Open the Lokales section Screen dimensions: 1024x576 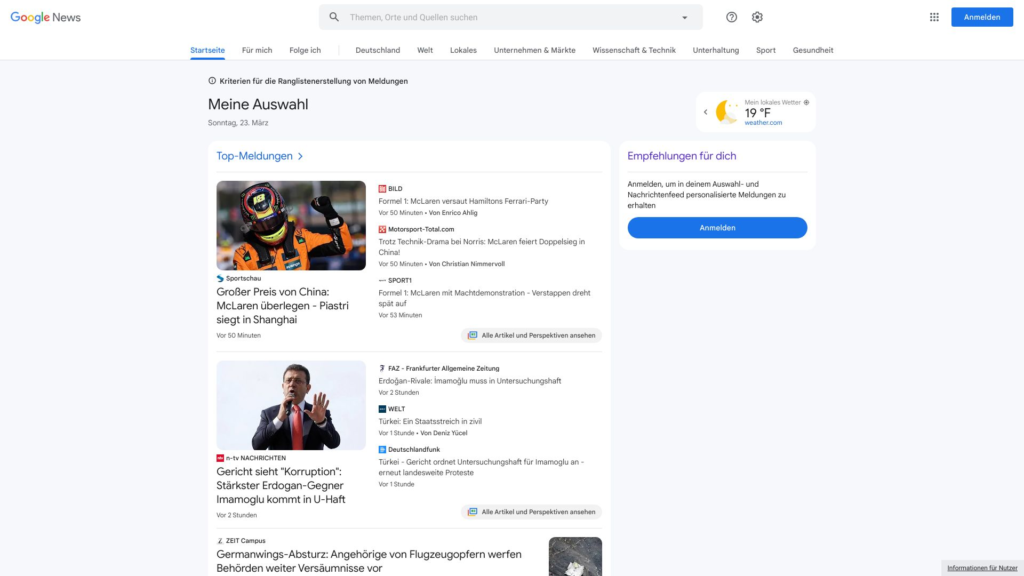463,50
